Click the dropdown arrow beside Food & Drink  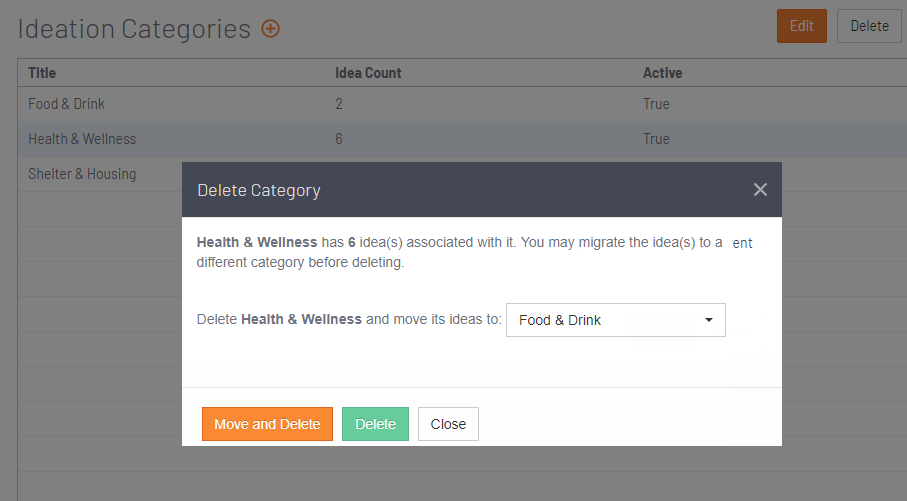tap(709, 320)
